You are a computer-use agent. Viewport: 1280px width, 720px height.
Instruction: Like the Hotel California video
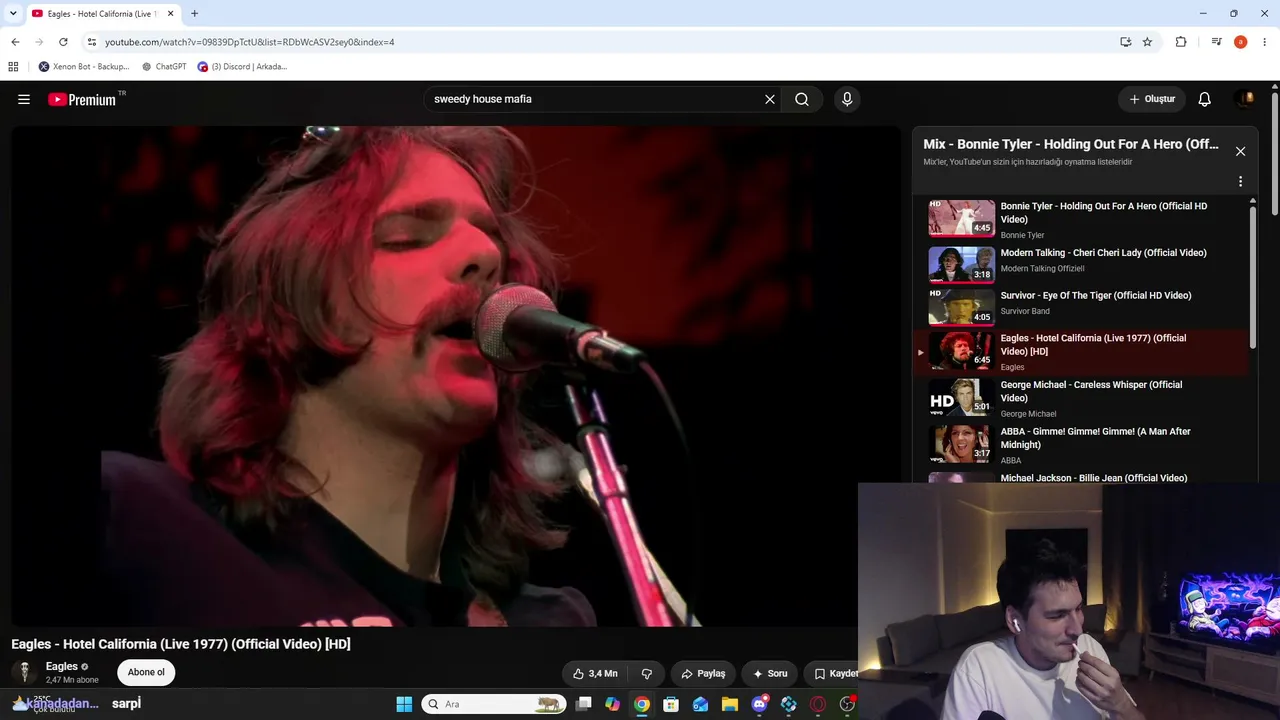(x=595, y=674)
